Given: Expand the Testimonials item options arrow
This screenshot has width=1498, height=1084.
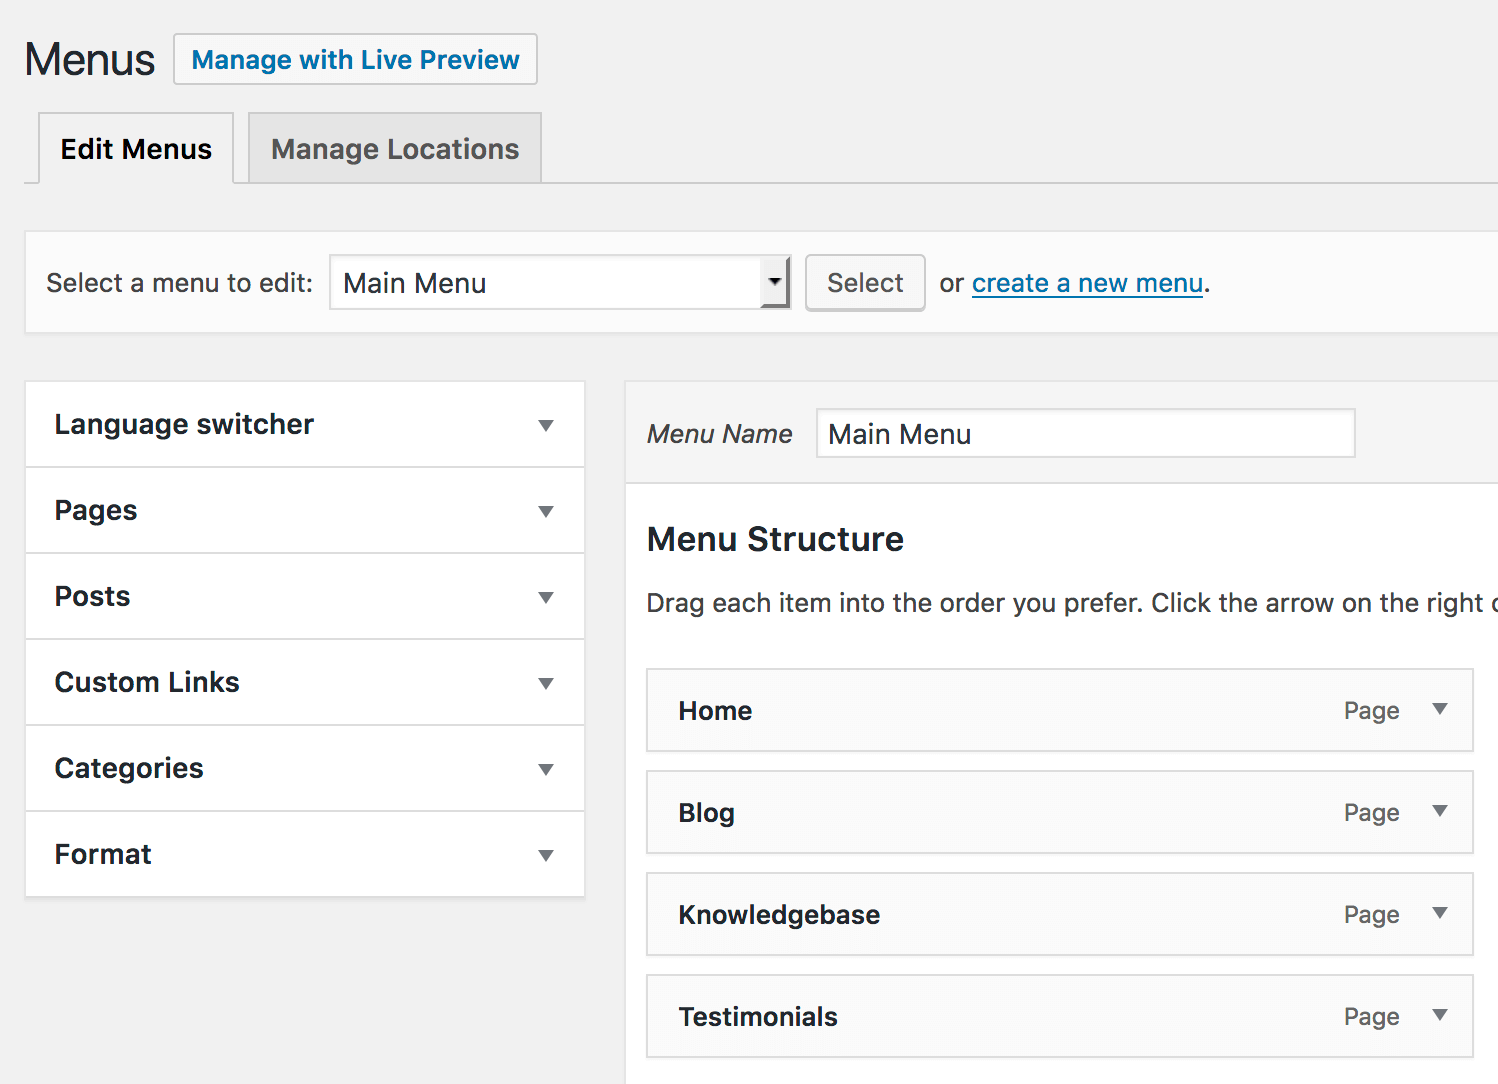Looking at the screenshot, I should click(x=1440, y=1015).
